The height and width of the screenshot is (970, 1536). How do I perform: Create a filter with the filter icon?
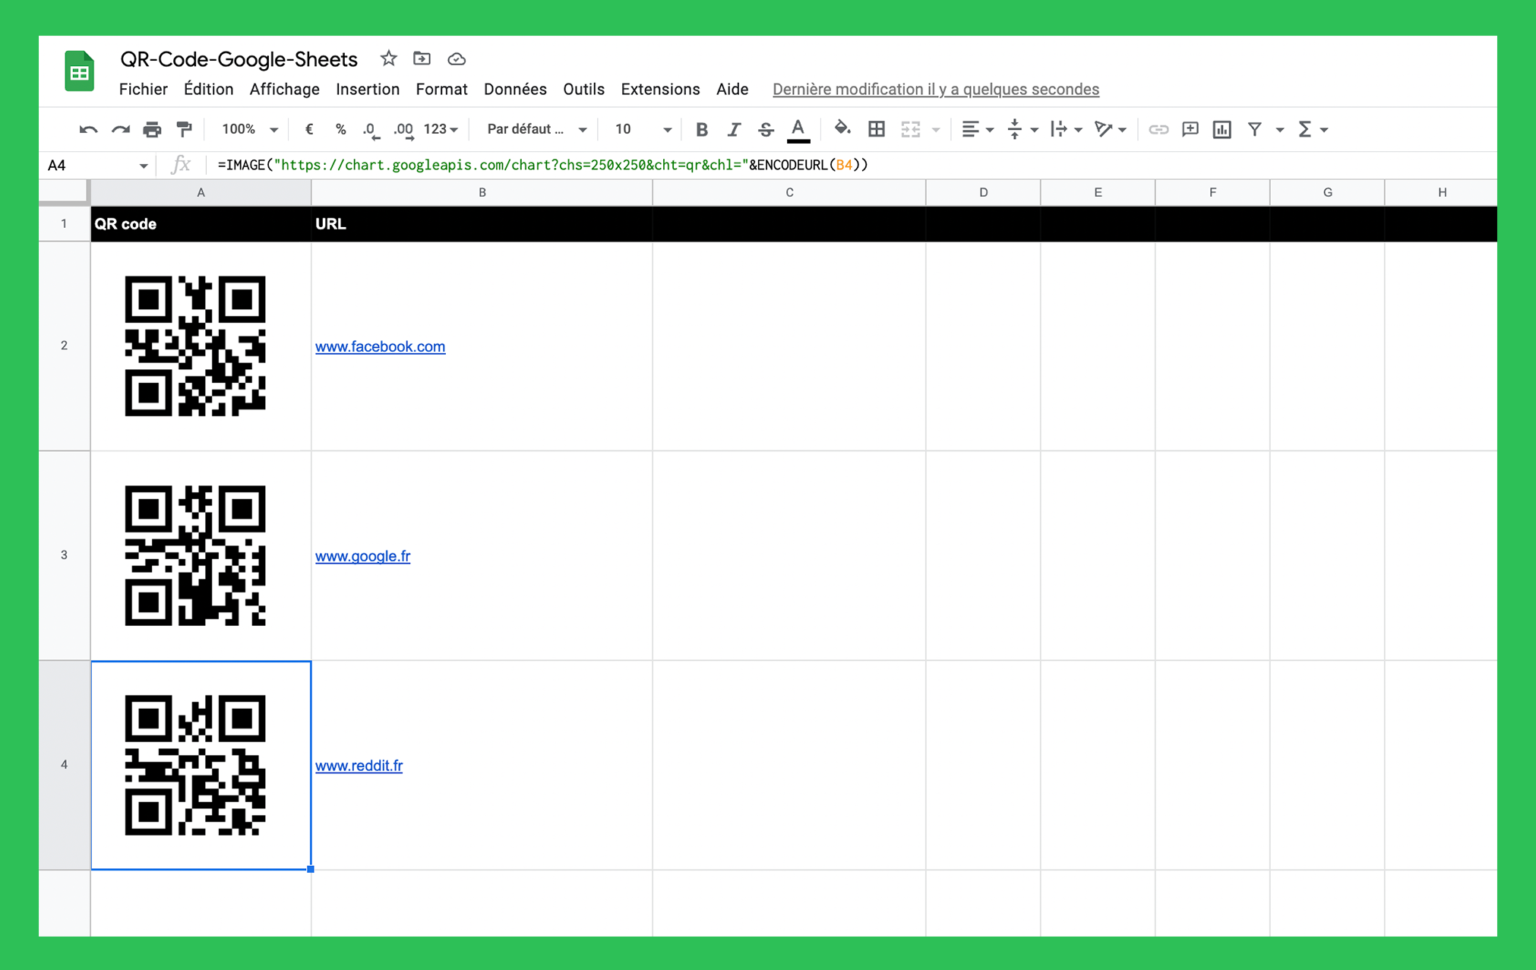(x=1254, y=129)
